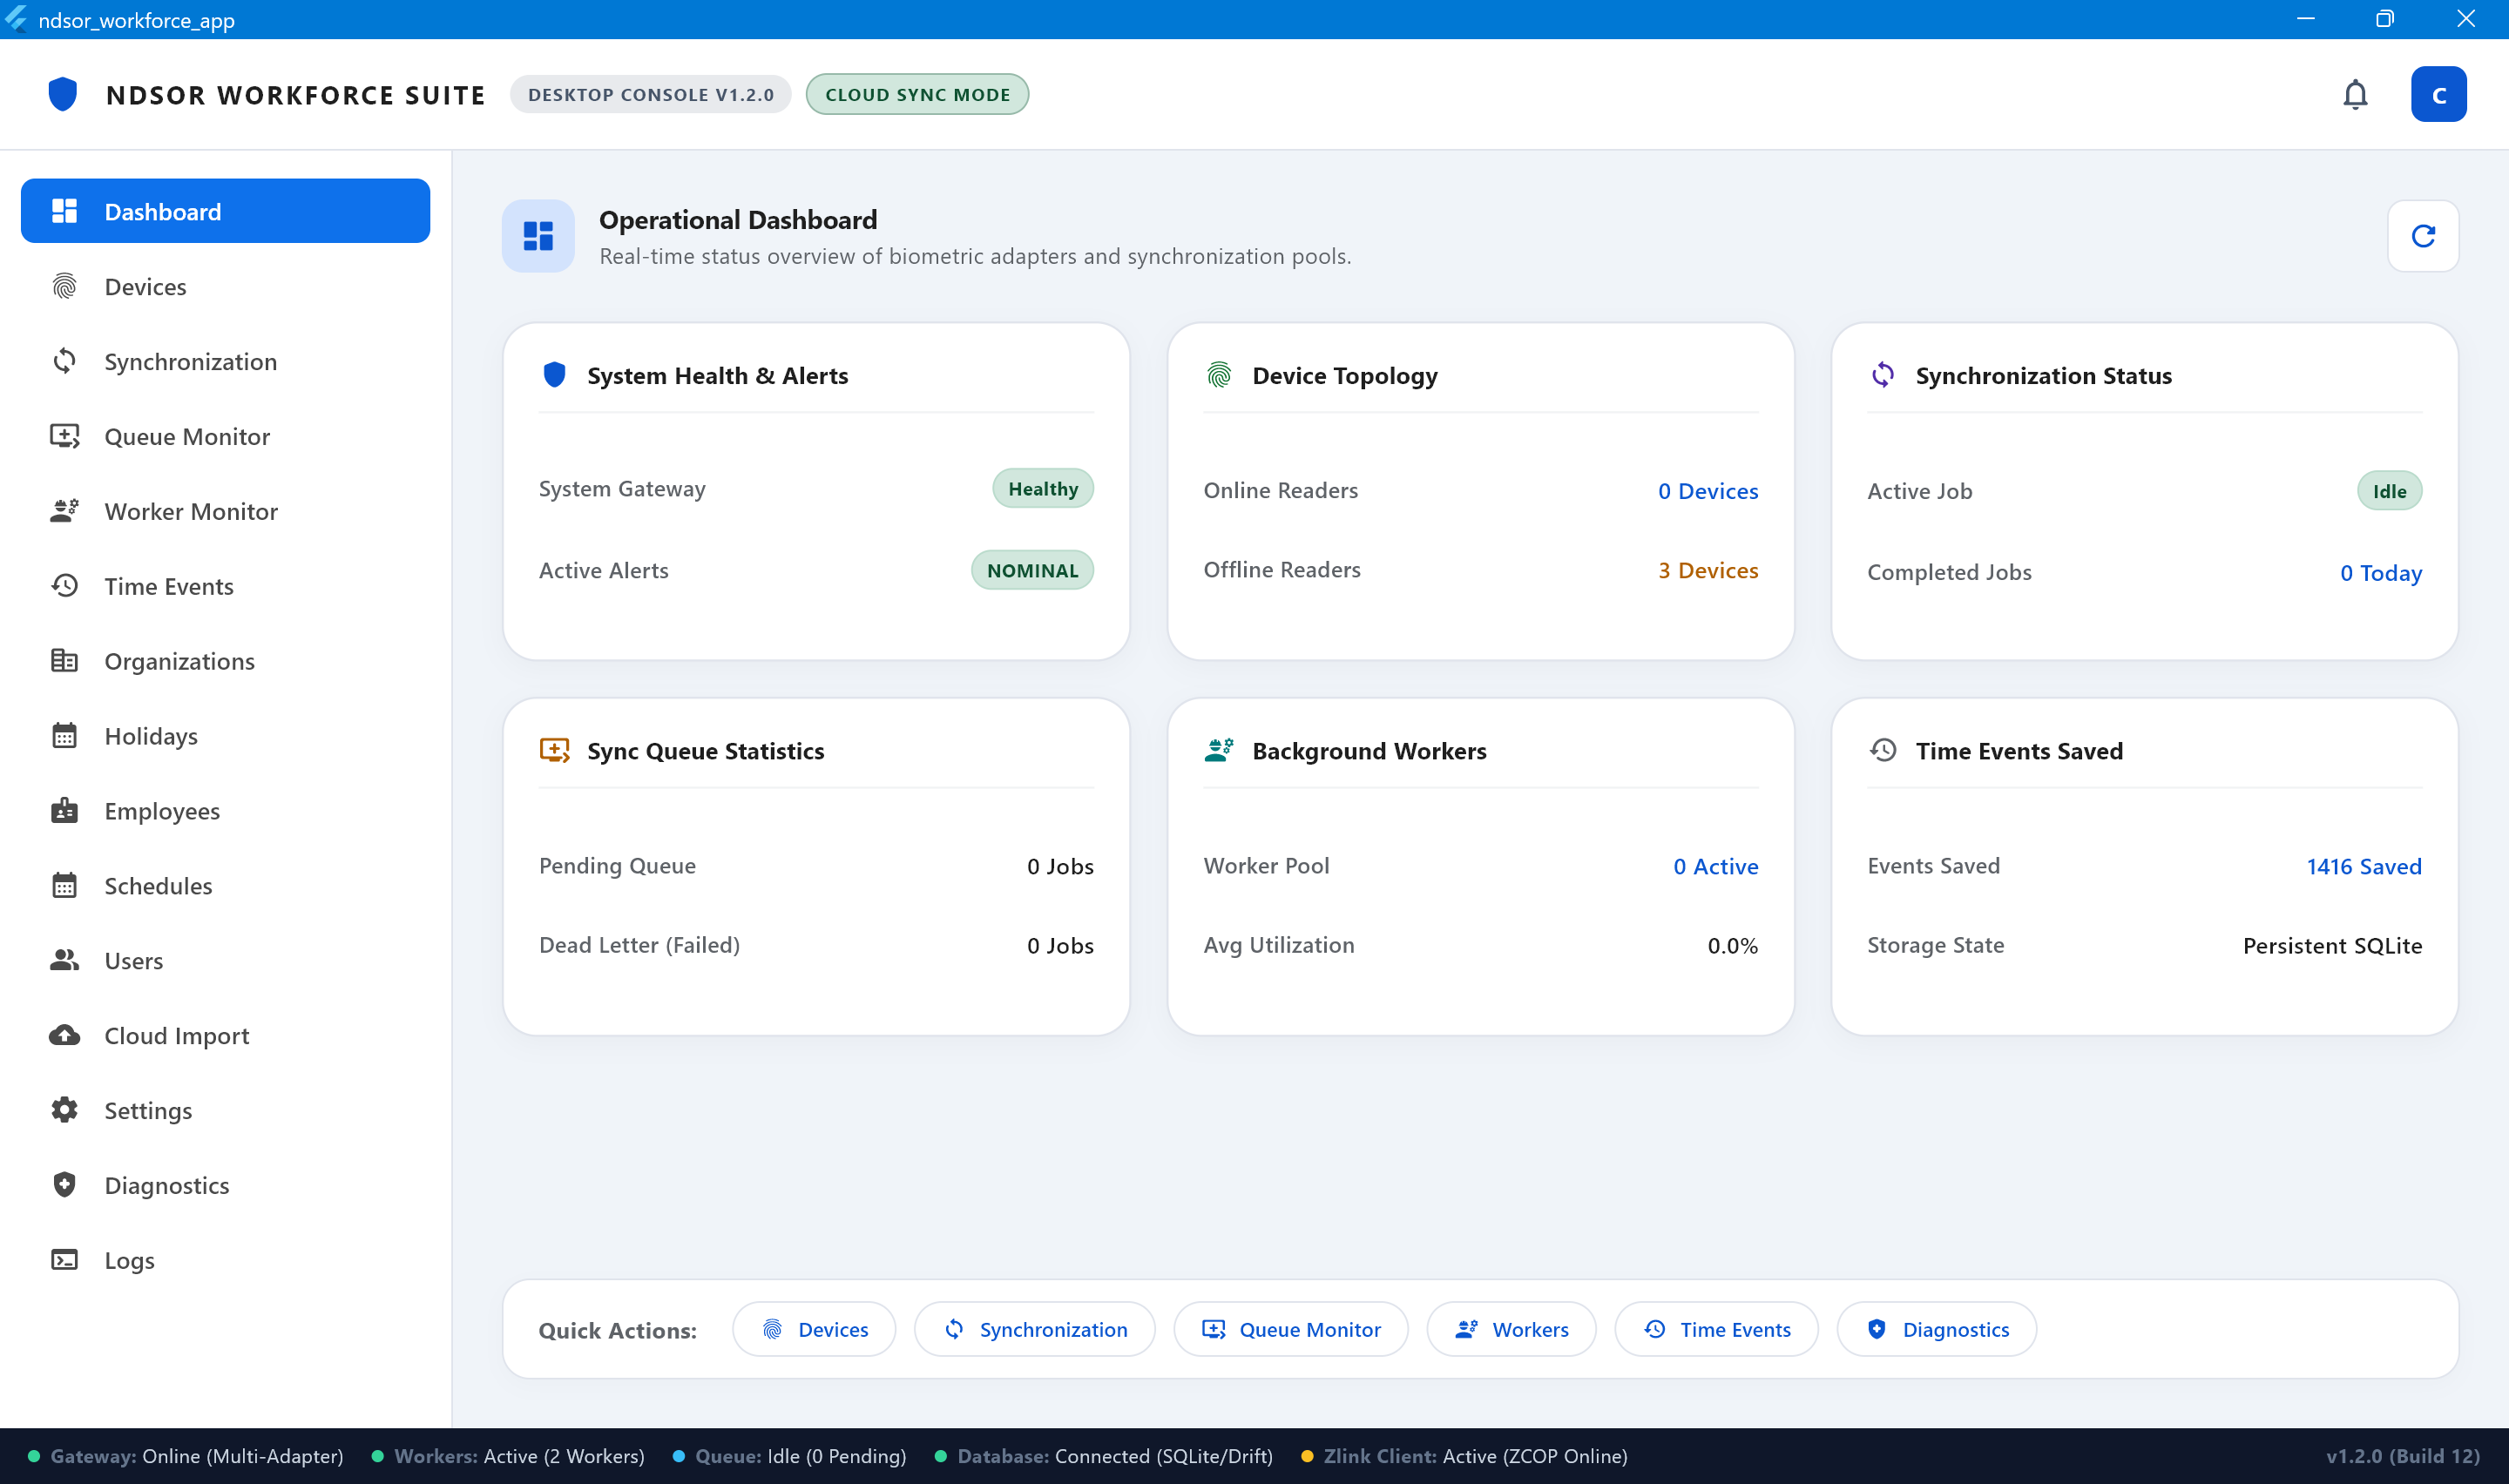
Task: Click the gear icon beside Settings
Action: pos(65,1110)
